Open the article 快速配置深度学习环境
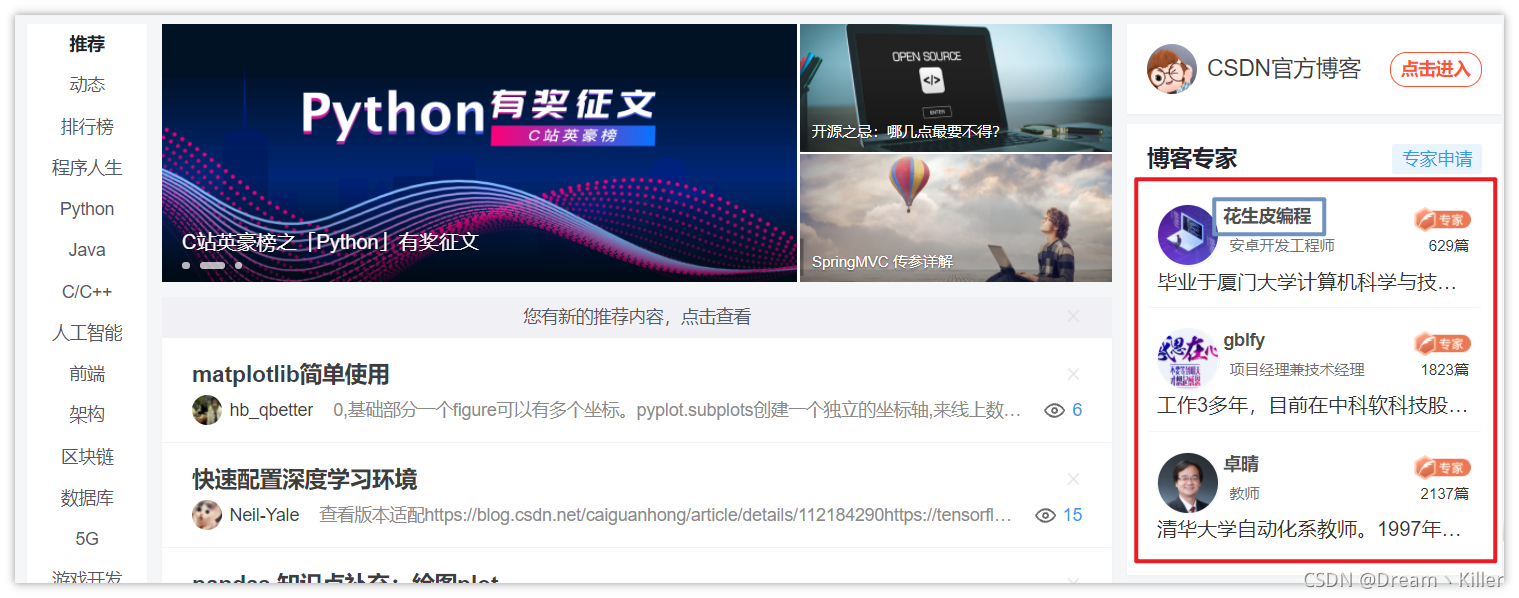Viewport: 1519px width, 598px height. (305, 480)
